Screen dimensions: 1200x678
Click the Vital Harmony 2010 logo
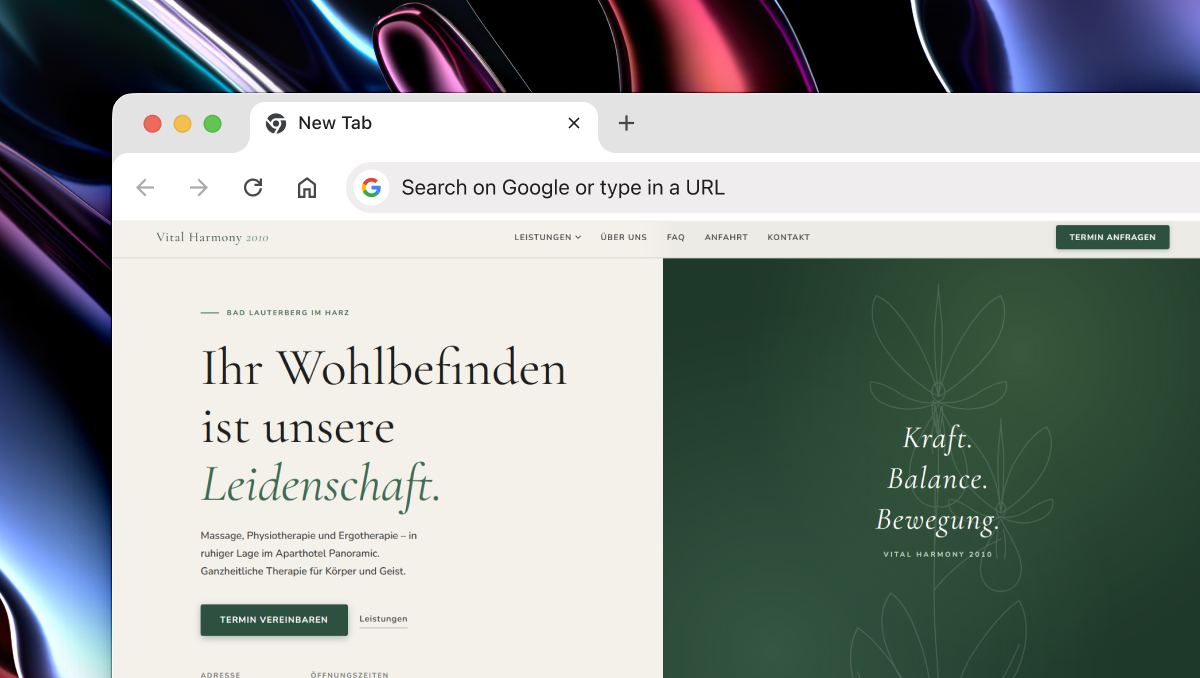point(212,237)
